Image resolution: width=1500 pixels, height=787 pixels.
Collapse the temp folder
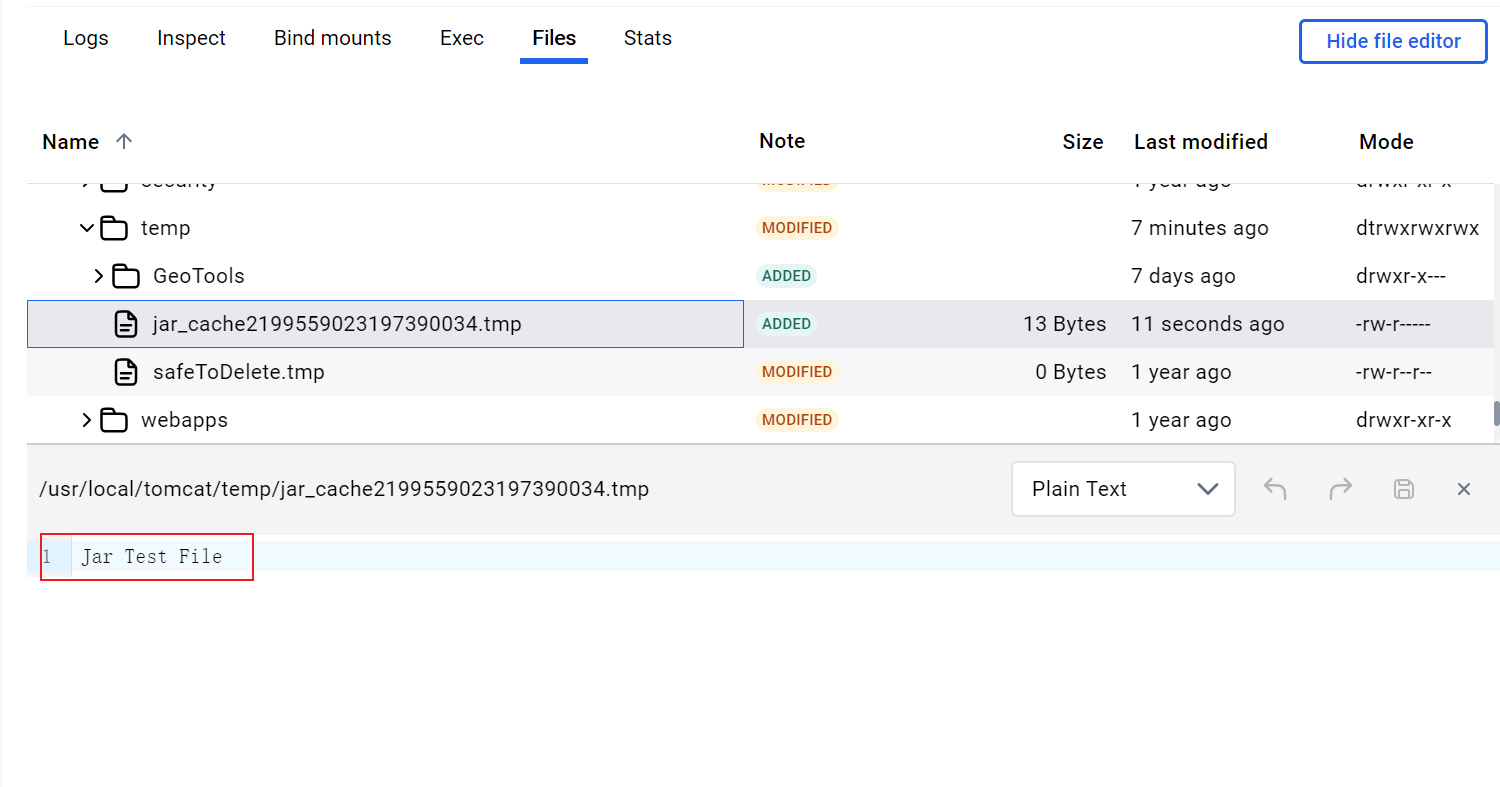pos(87,228)
